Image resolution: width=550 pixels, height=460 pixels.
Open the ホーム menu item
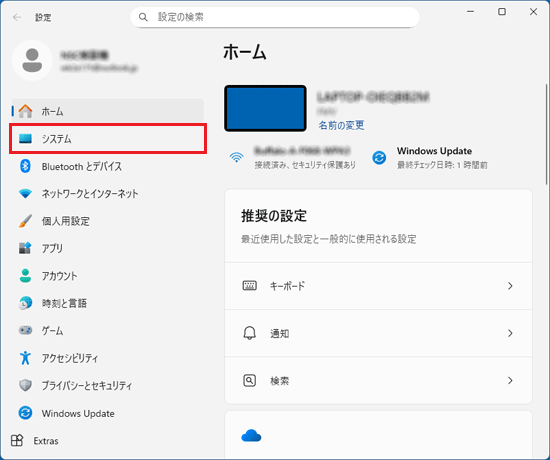(x=108, y=111)
